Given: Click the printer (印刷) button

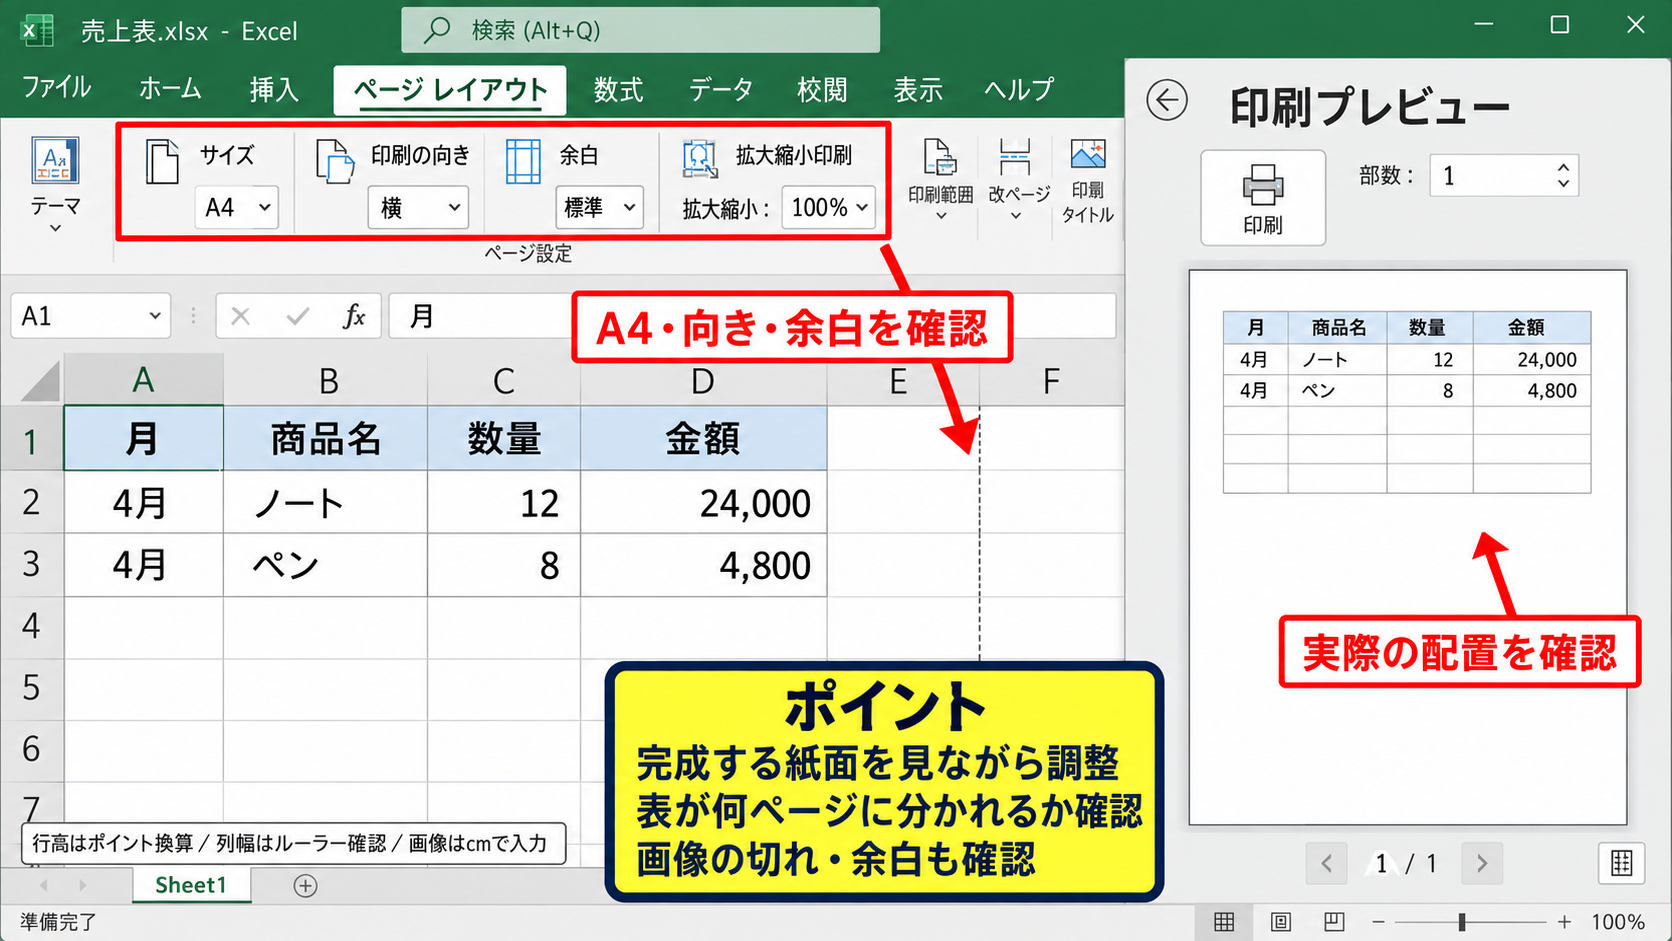Looking at the screenshot, I should [1263, 198].
